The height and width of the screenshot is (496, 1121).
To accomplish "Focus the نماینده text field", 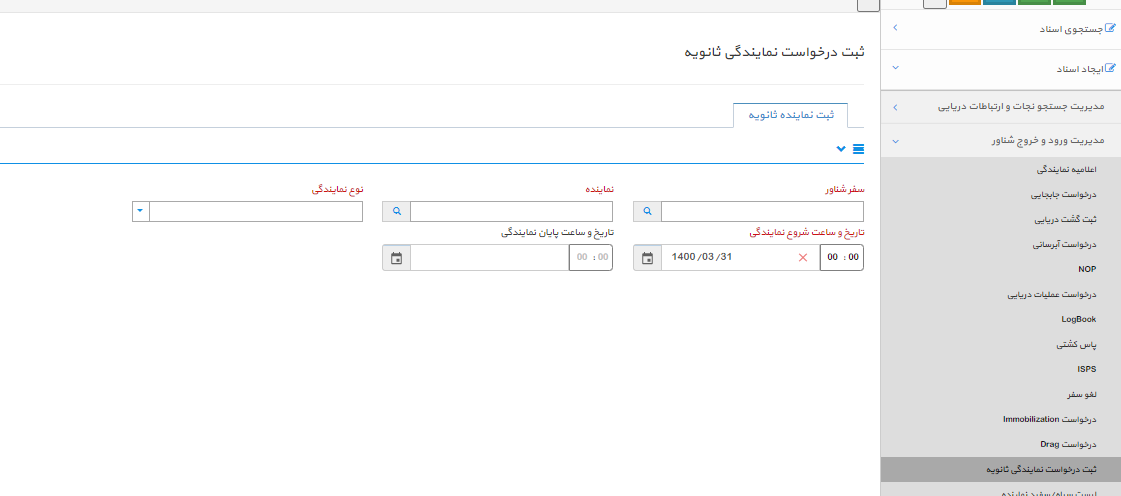I will tap(511, 212).
